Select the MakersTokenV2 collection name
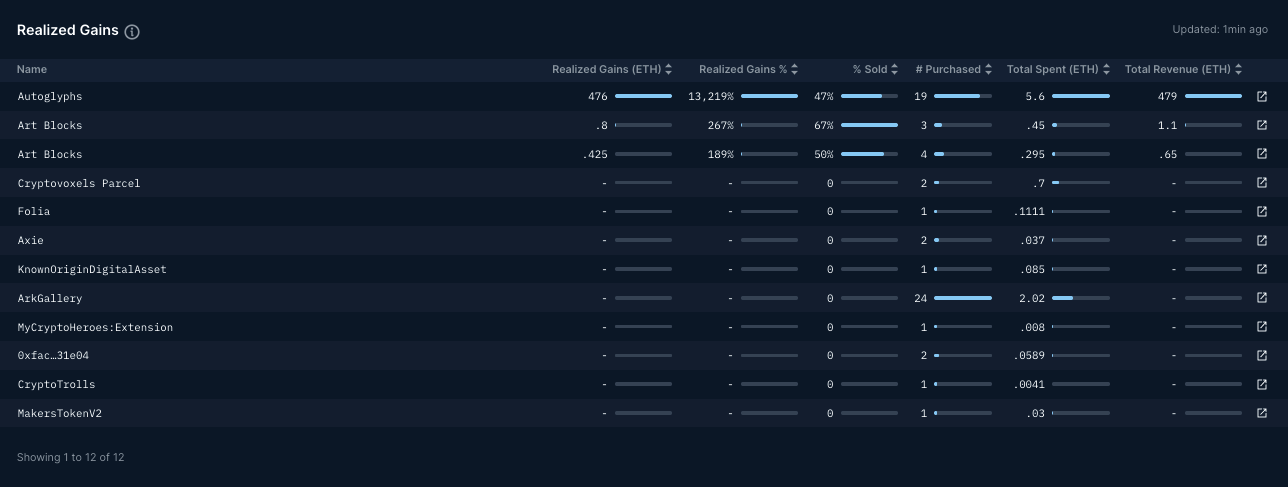Screen dimensions: 1288x487 point(60,413)
